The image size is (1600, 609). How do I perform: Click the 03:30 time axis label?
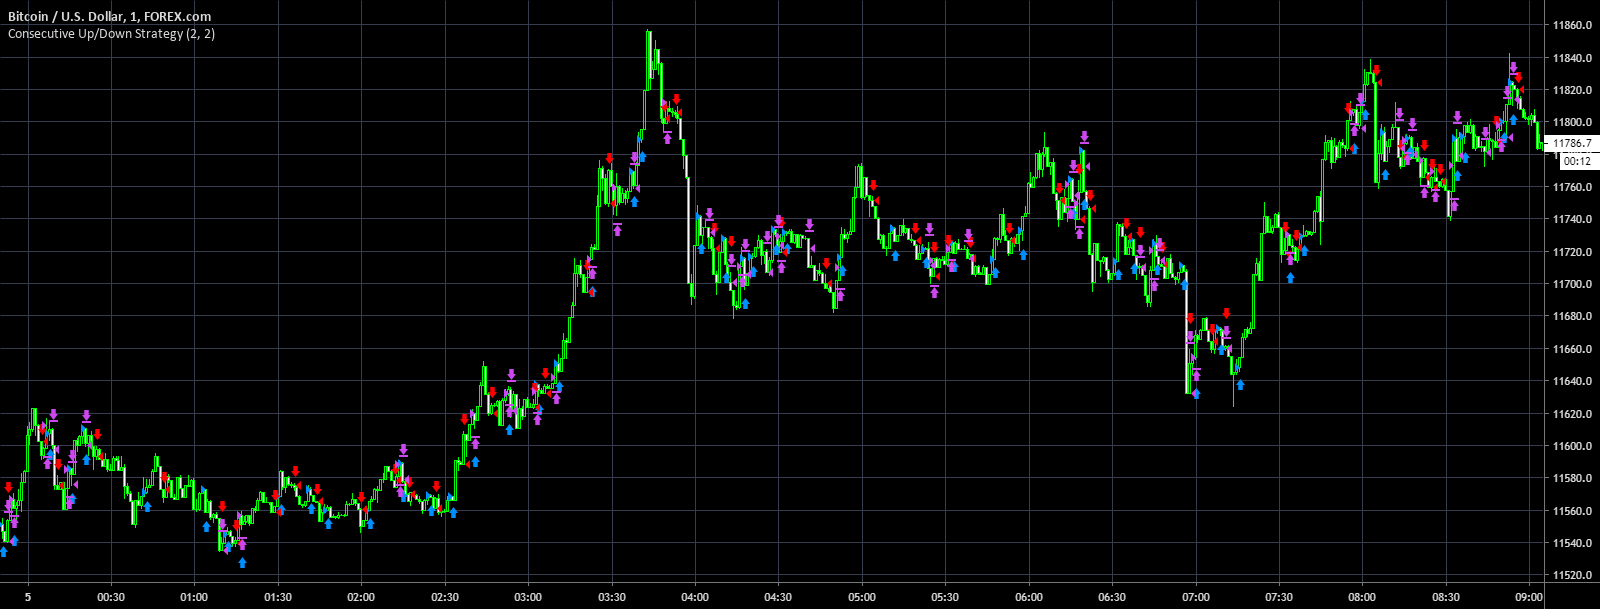pyautogui.click(x=612, y=597)
